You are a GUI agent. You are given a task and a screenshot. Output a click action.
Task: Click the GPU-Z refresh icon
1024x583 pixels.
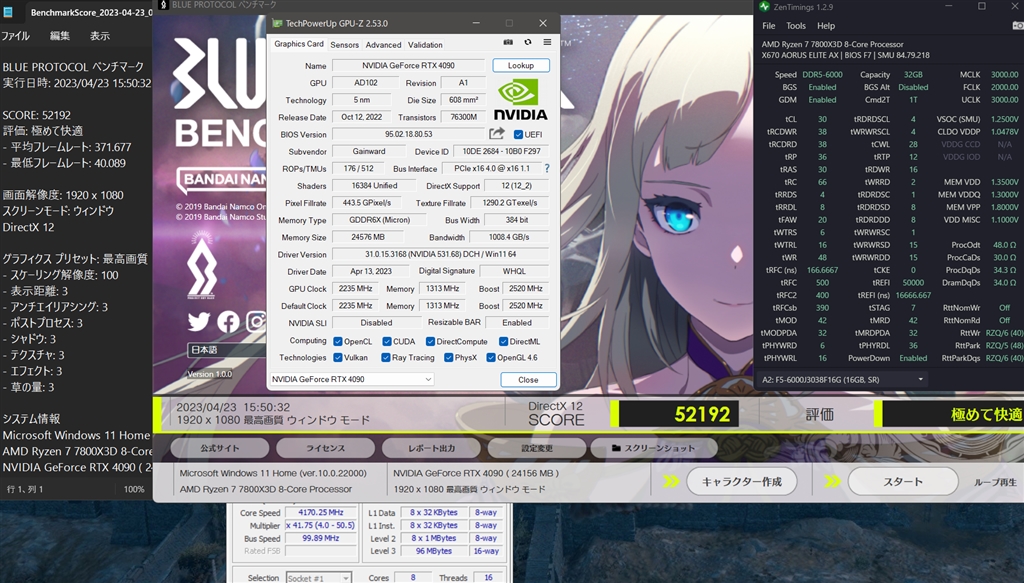pos(528,42)
